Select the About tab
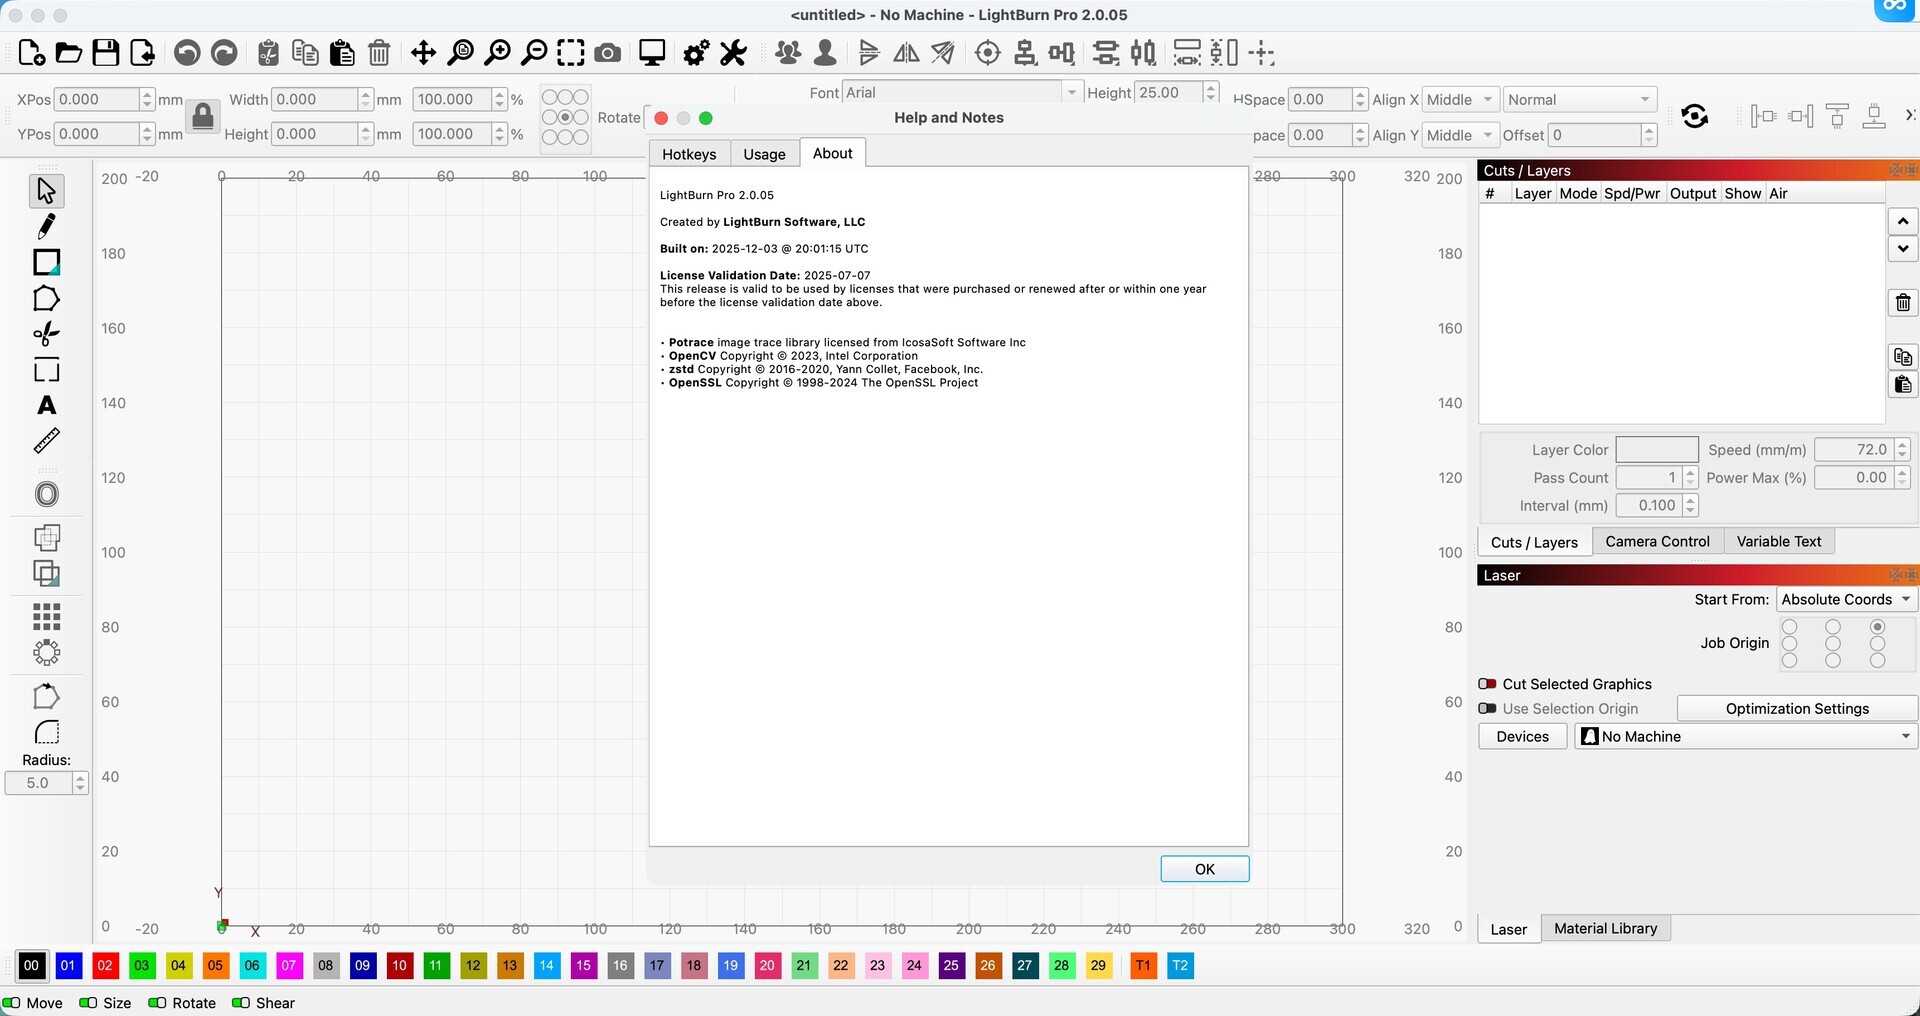This screenshot has height=1016, width=1920. pyautogui.click(x=833, y=153)
